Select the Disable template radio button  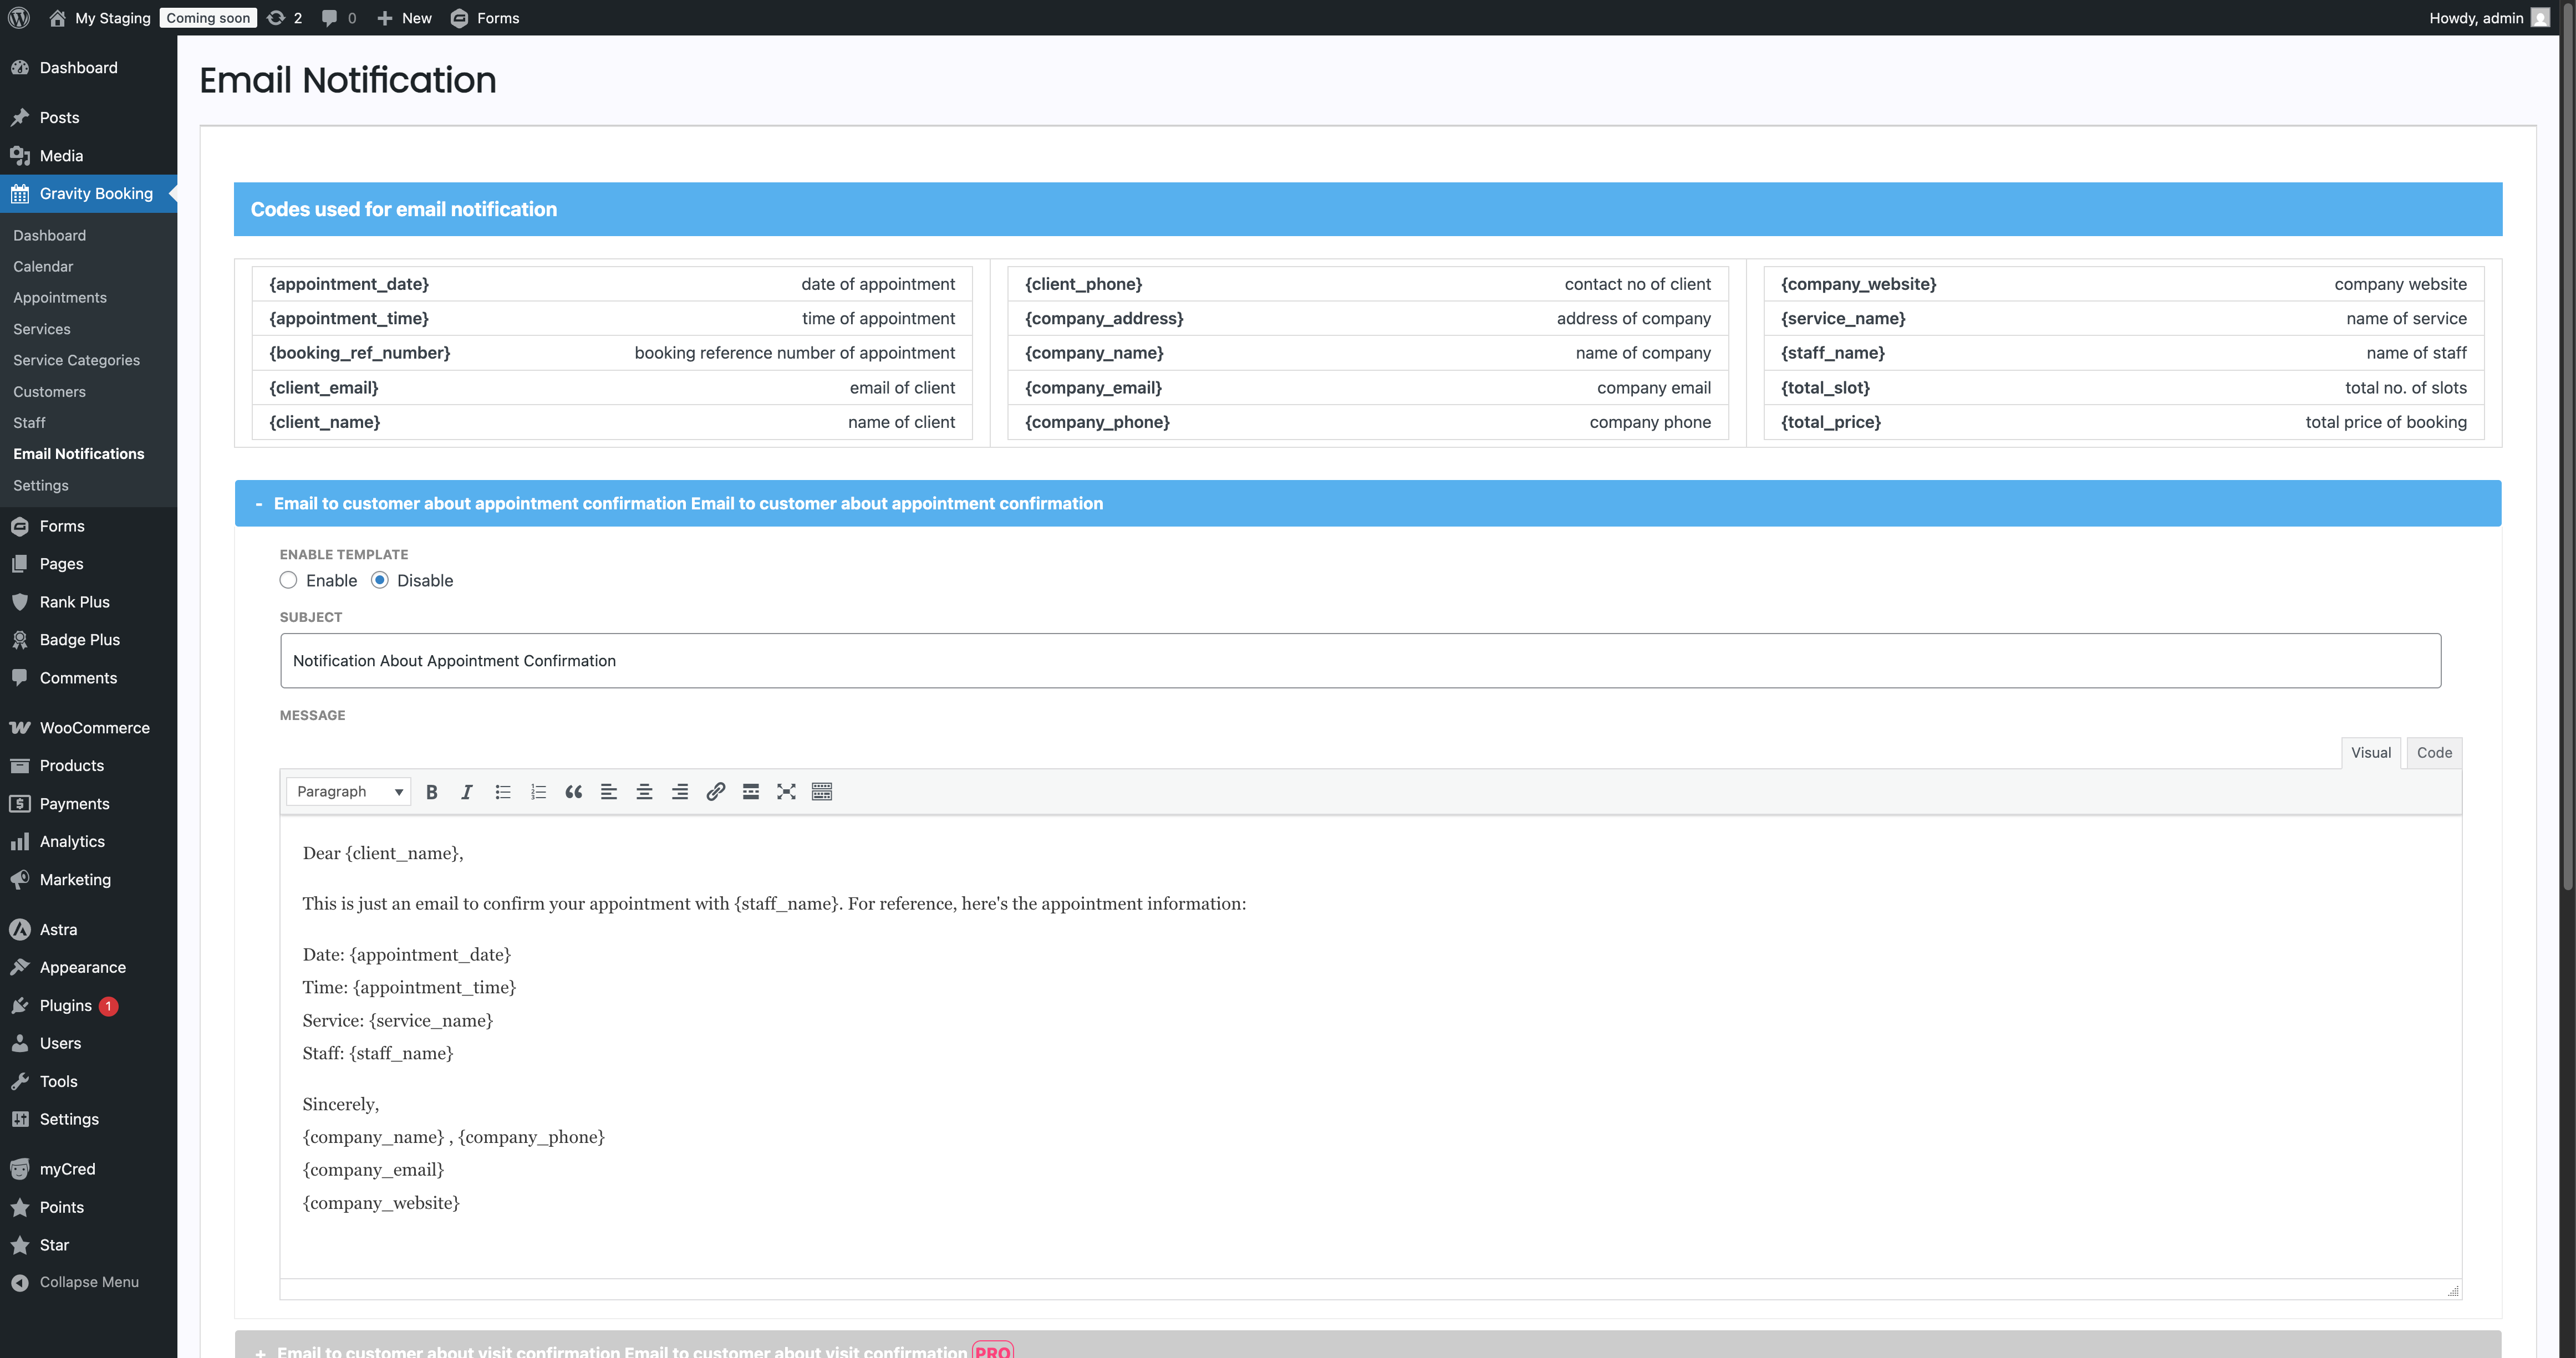point(380,580)
